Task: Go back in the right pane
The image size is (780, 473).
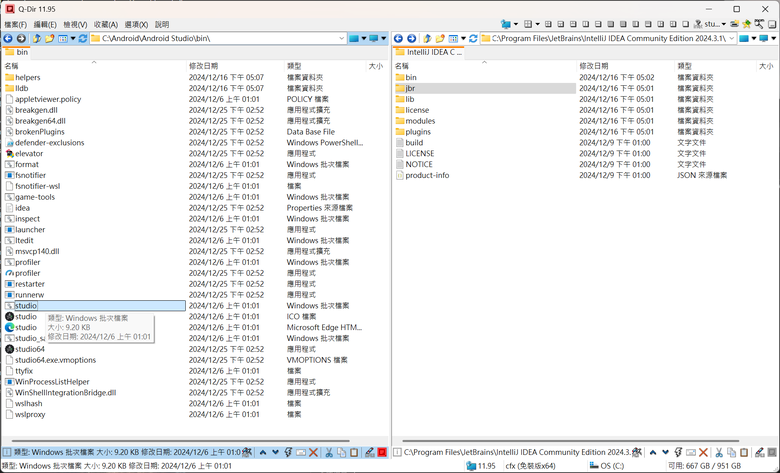Action: [398, 38]
